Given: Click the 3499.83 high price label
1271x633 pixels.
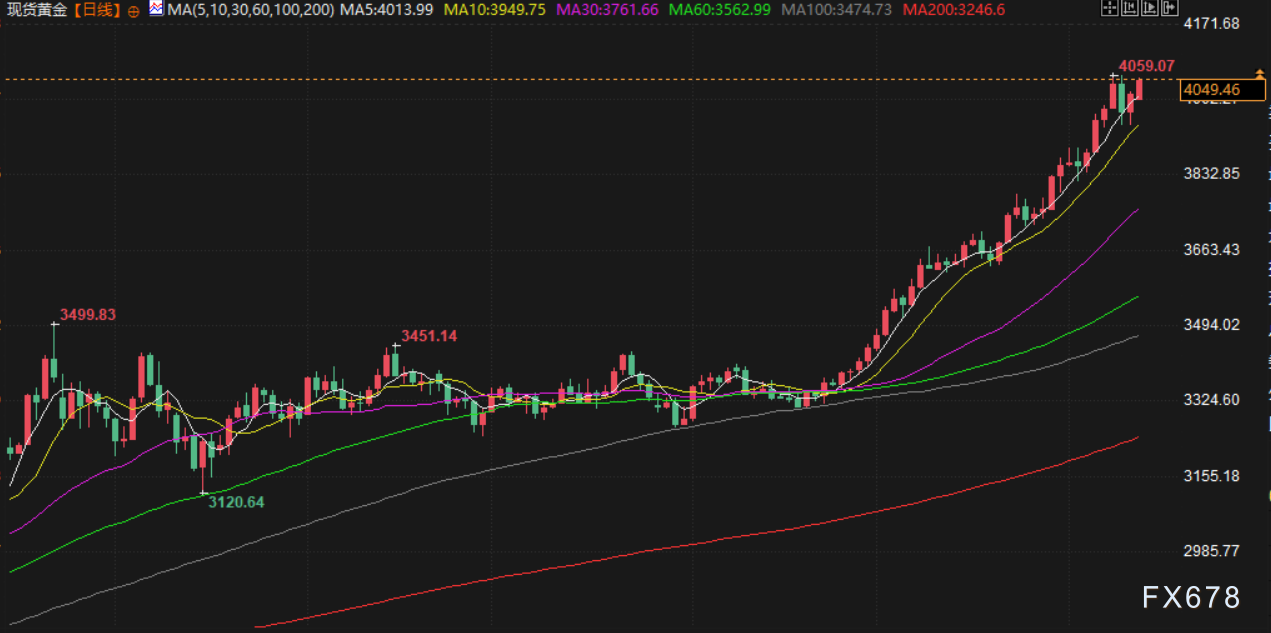Looking at the screenshot, I should pos(88,314).
